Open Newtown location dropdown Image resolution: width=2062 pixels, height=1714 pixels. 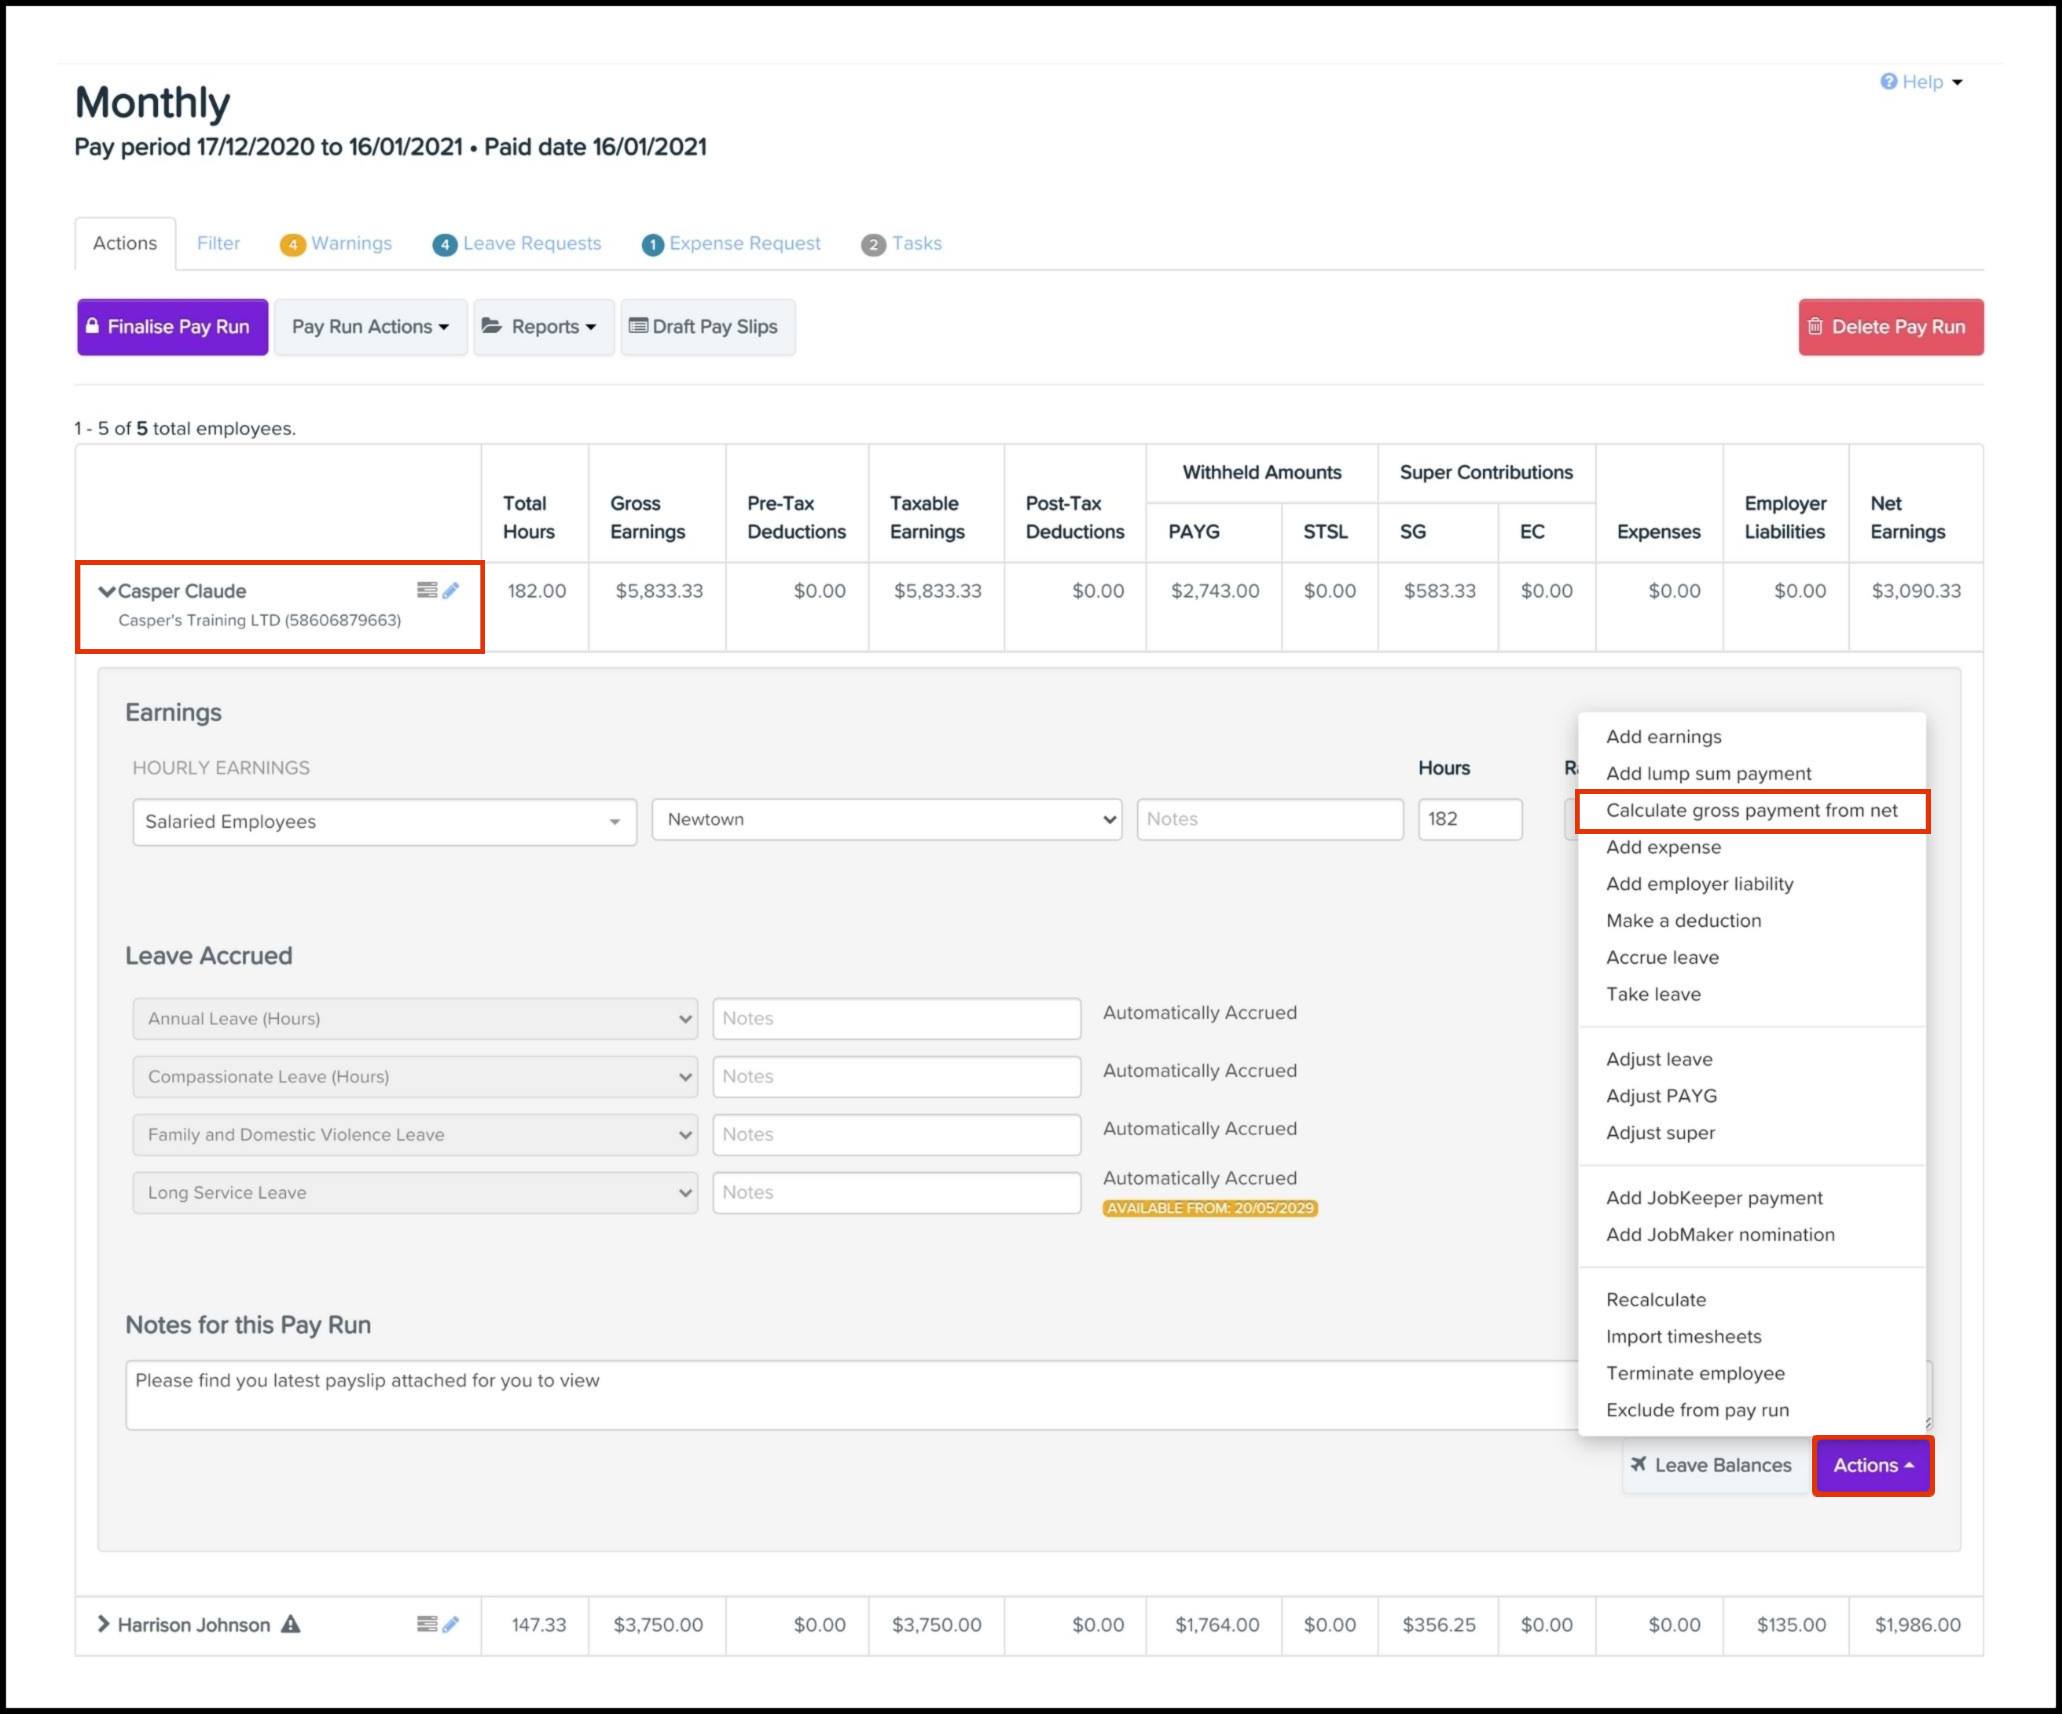pyautogui.click(x=886, y=820)
